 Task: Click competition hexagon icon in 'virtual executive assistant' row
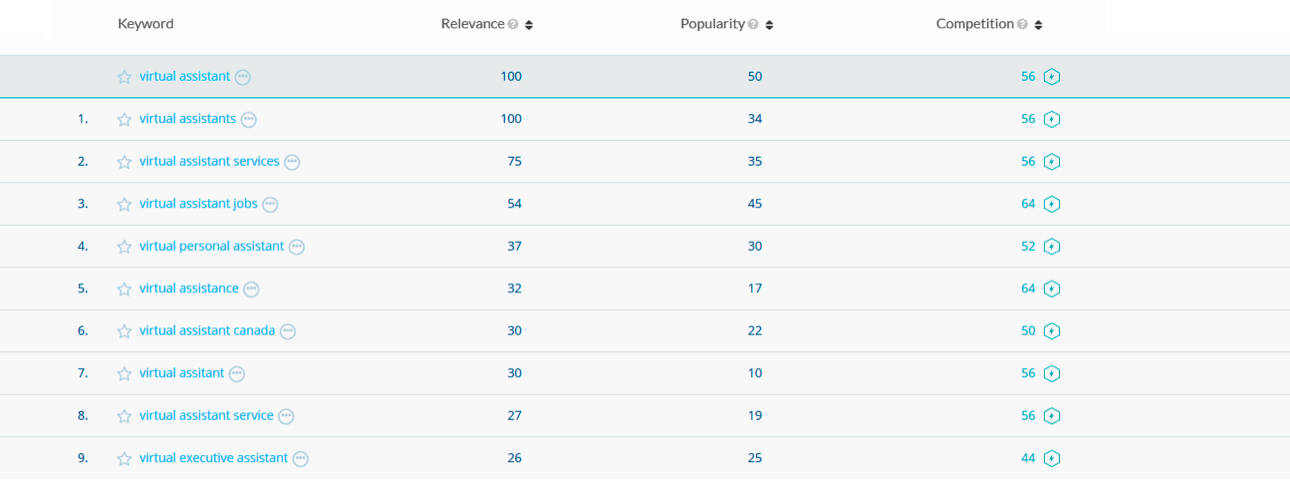(1051, 458)
